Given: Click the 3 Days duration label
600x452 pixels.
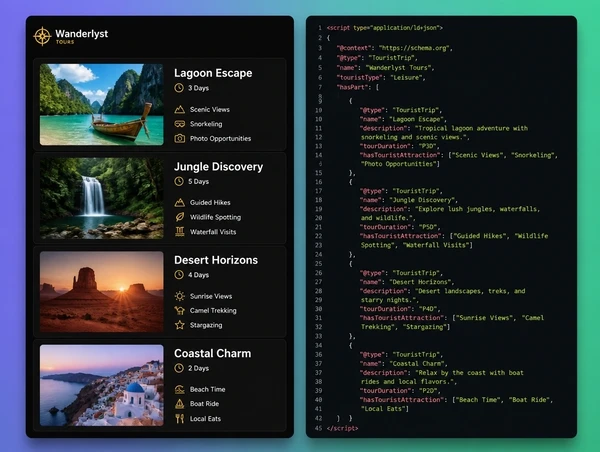Looking at the screenshot, I should [198, 88].
